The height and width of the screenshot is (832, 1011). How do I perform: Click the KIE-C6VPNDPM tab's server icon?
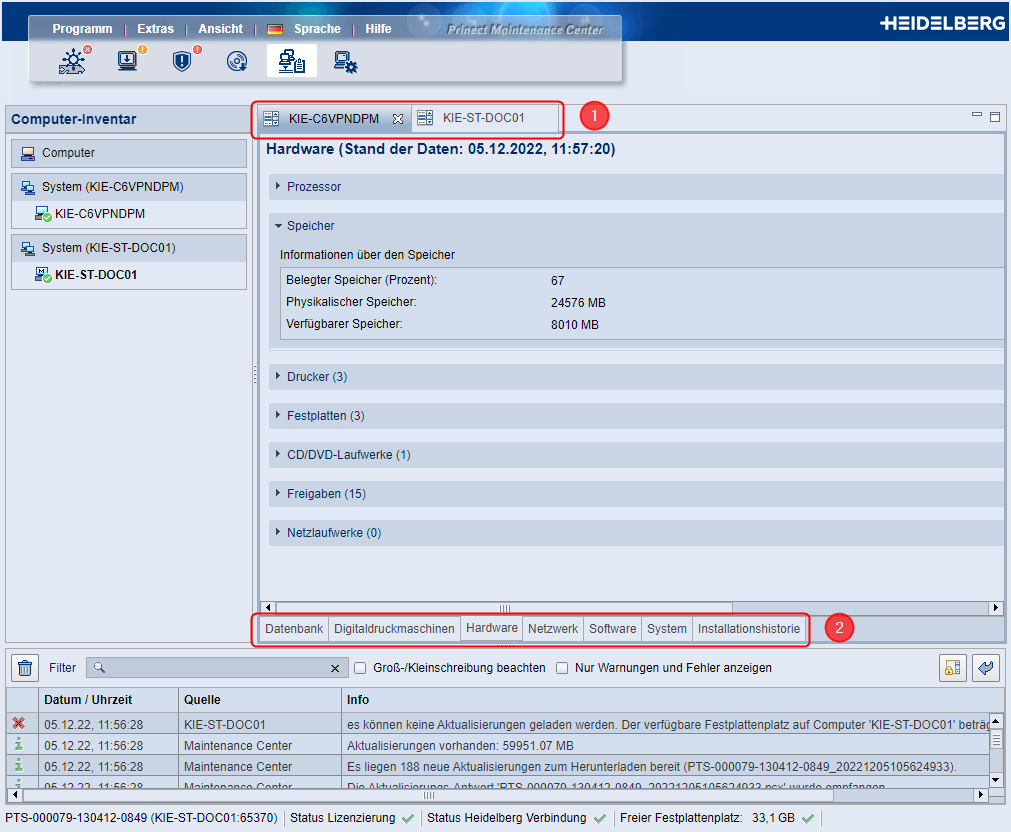pyautogui.click(x=271, y=119)
